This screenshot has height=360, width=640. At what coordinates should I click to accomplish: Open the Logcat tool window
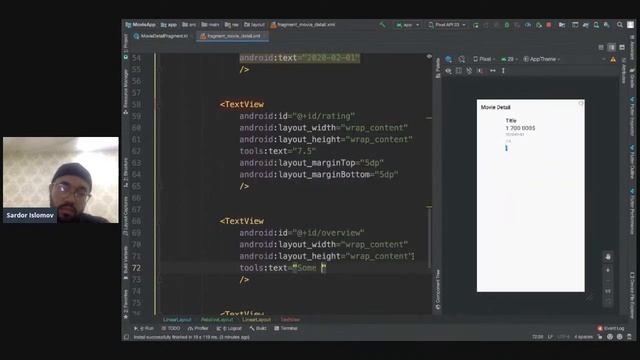(x=229, y=328)
